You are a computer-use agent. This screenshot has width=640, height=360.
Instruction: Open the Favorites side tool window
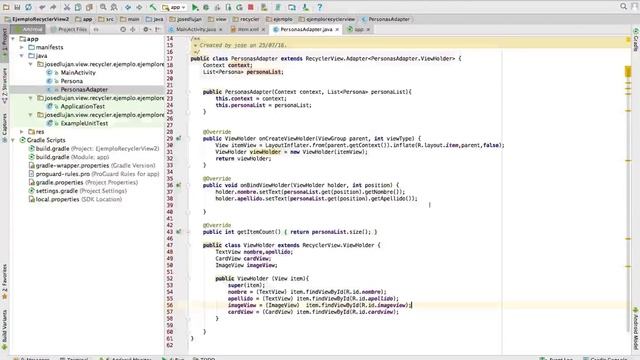[4, 281]
